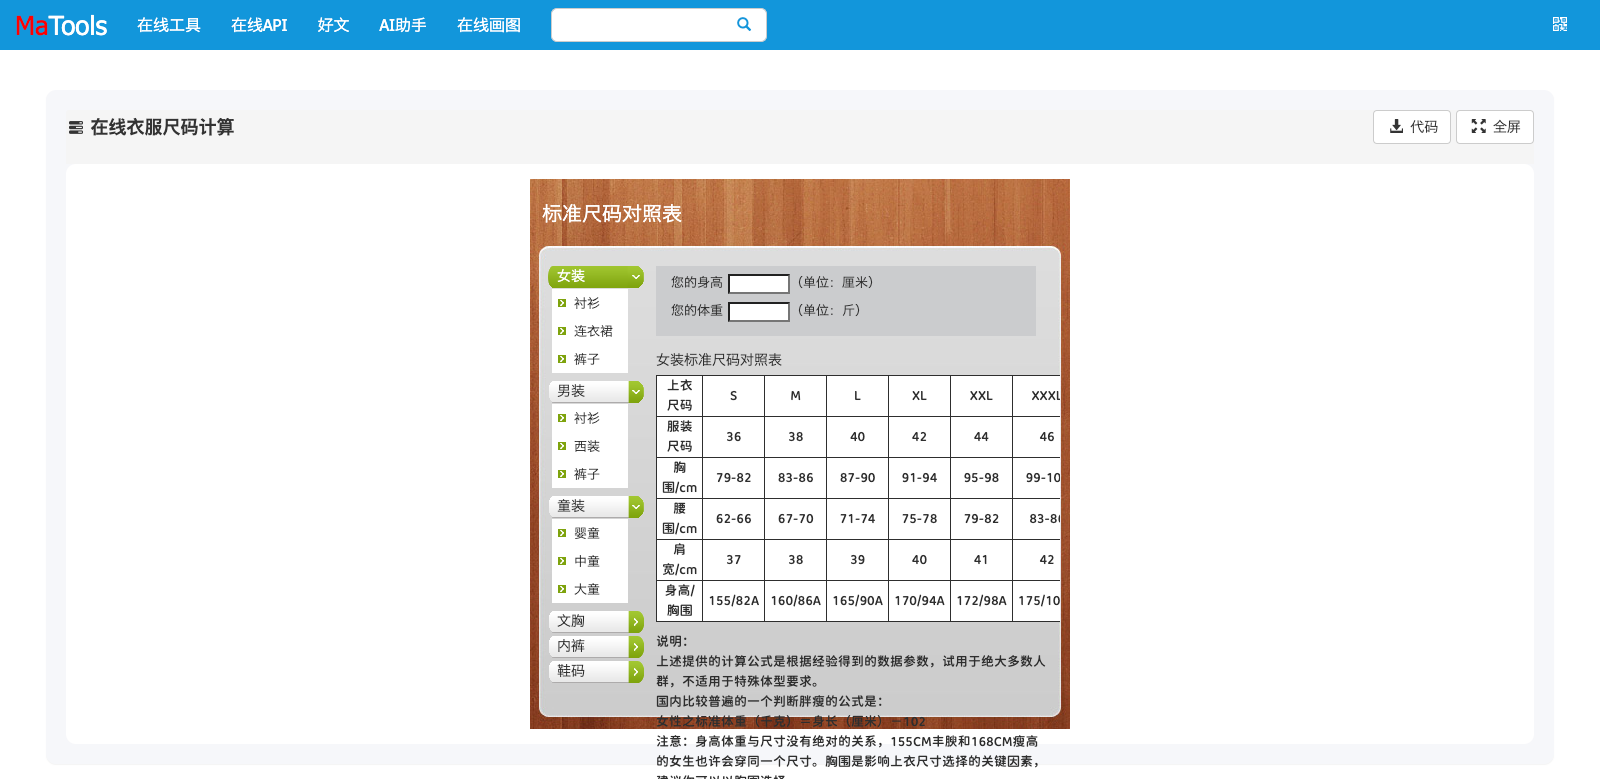This screenshot has width=1600, height=779.
Task: Click the 您的体重 input field
Action: tap(758, 312)
